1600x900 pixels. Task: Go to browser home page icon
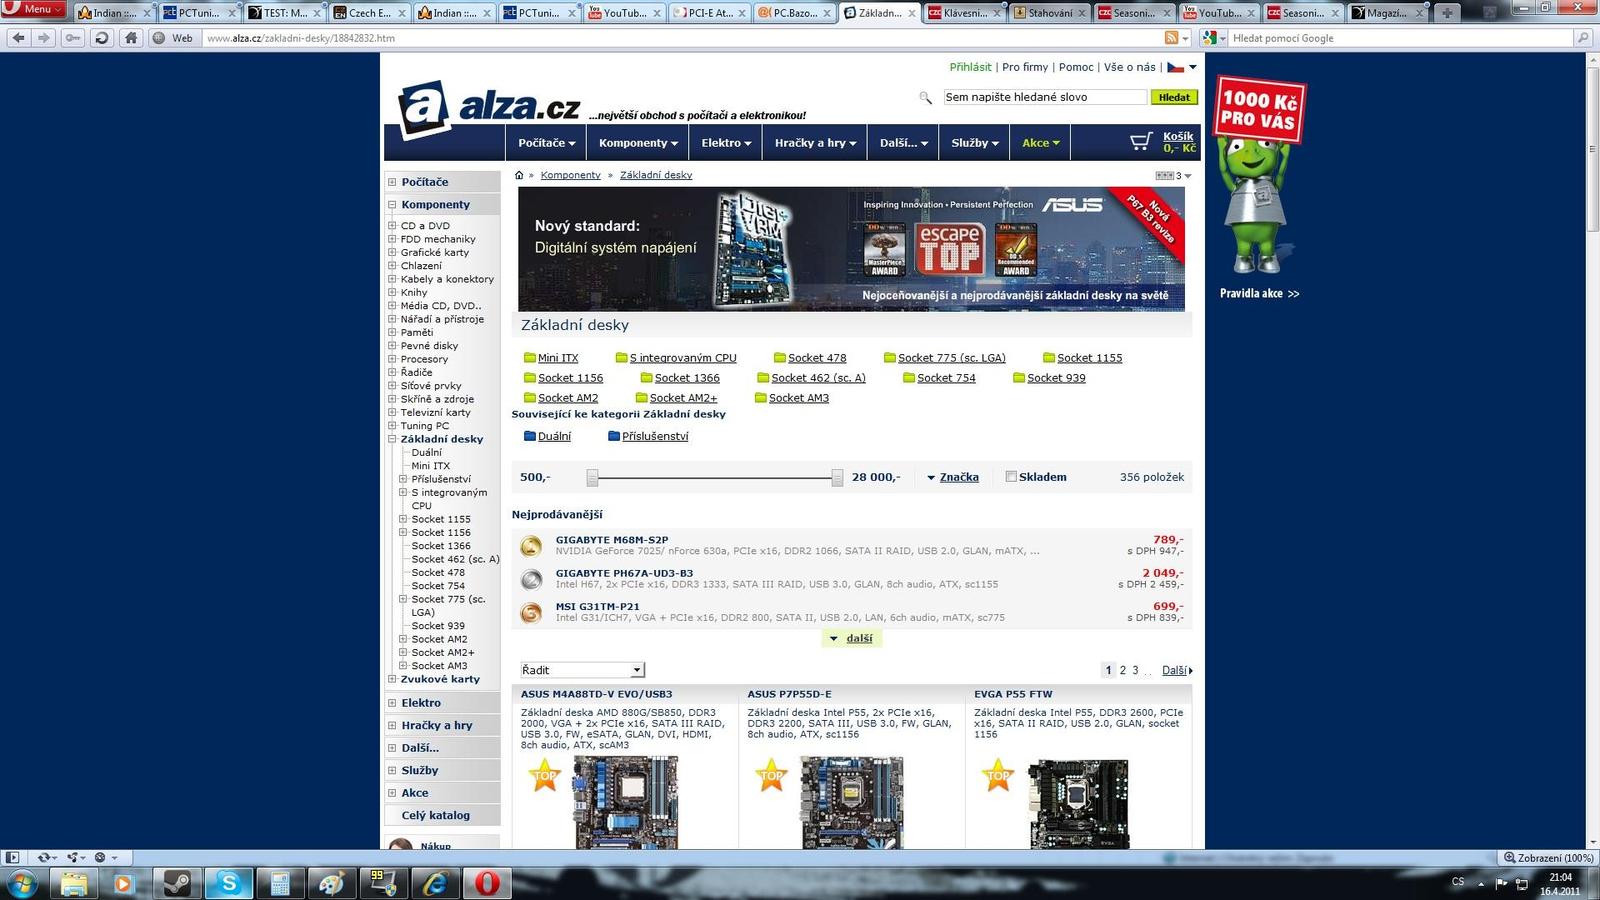point(131,38)
